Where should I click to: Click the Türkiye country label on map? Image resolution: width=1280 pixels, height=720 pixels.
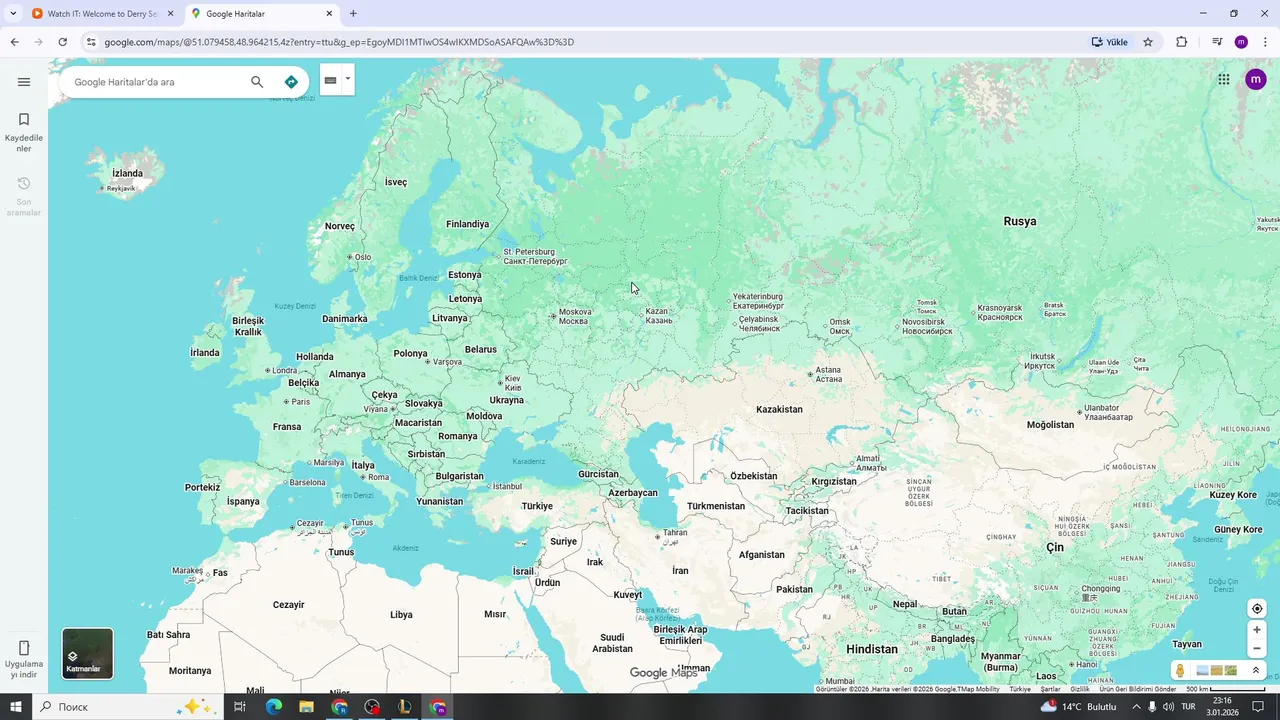pos(537,506)
